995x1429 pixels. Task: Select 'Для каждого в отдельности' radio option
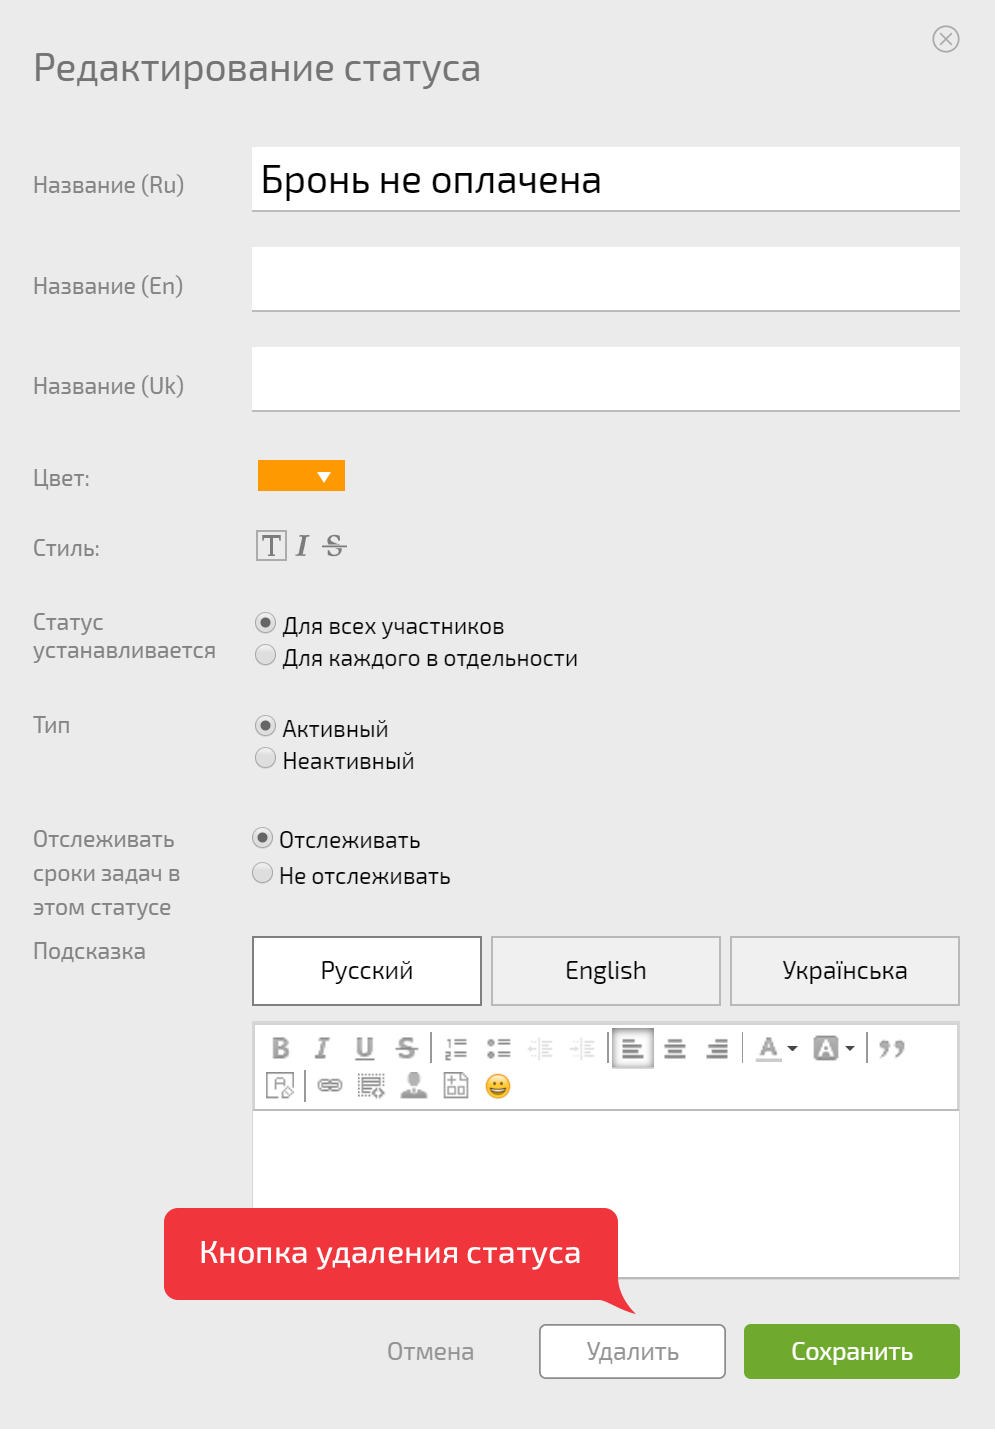[x=265, y=655]
